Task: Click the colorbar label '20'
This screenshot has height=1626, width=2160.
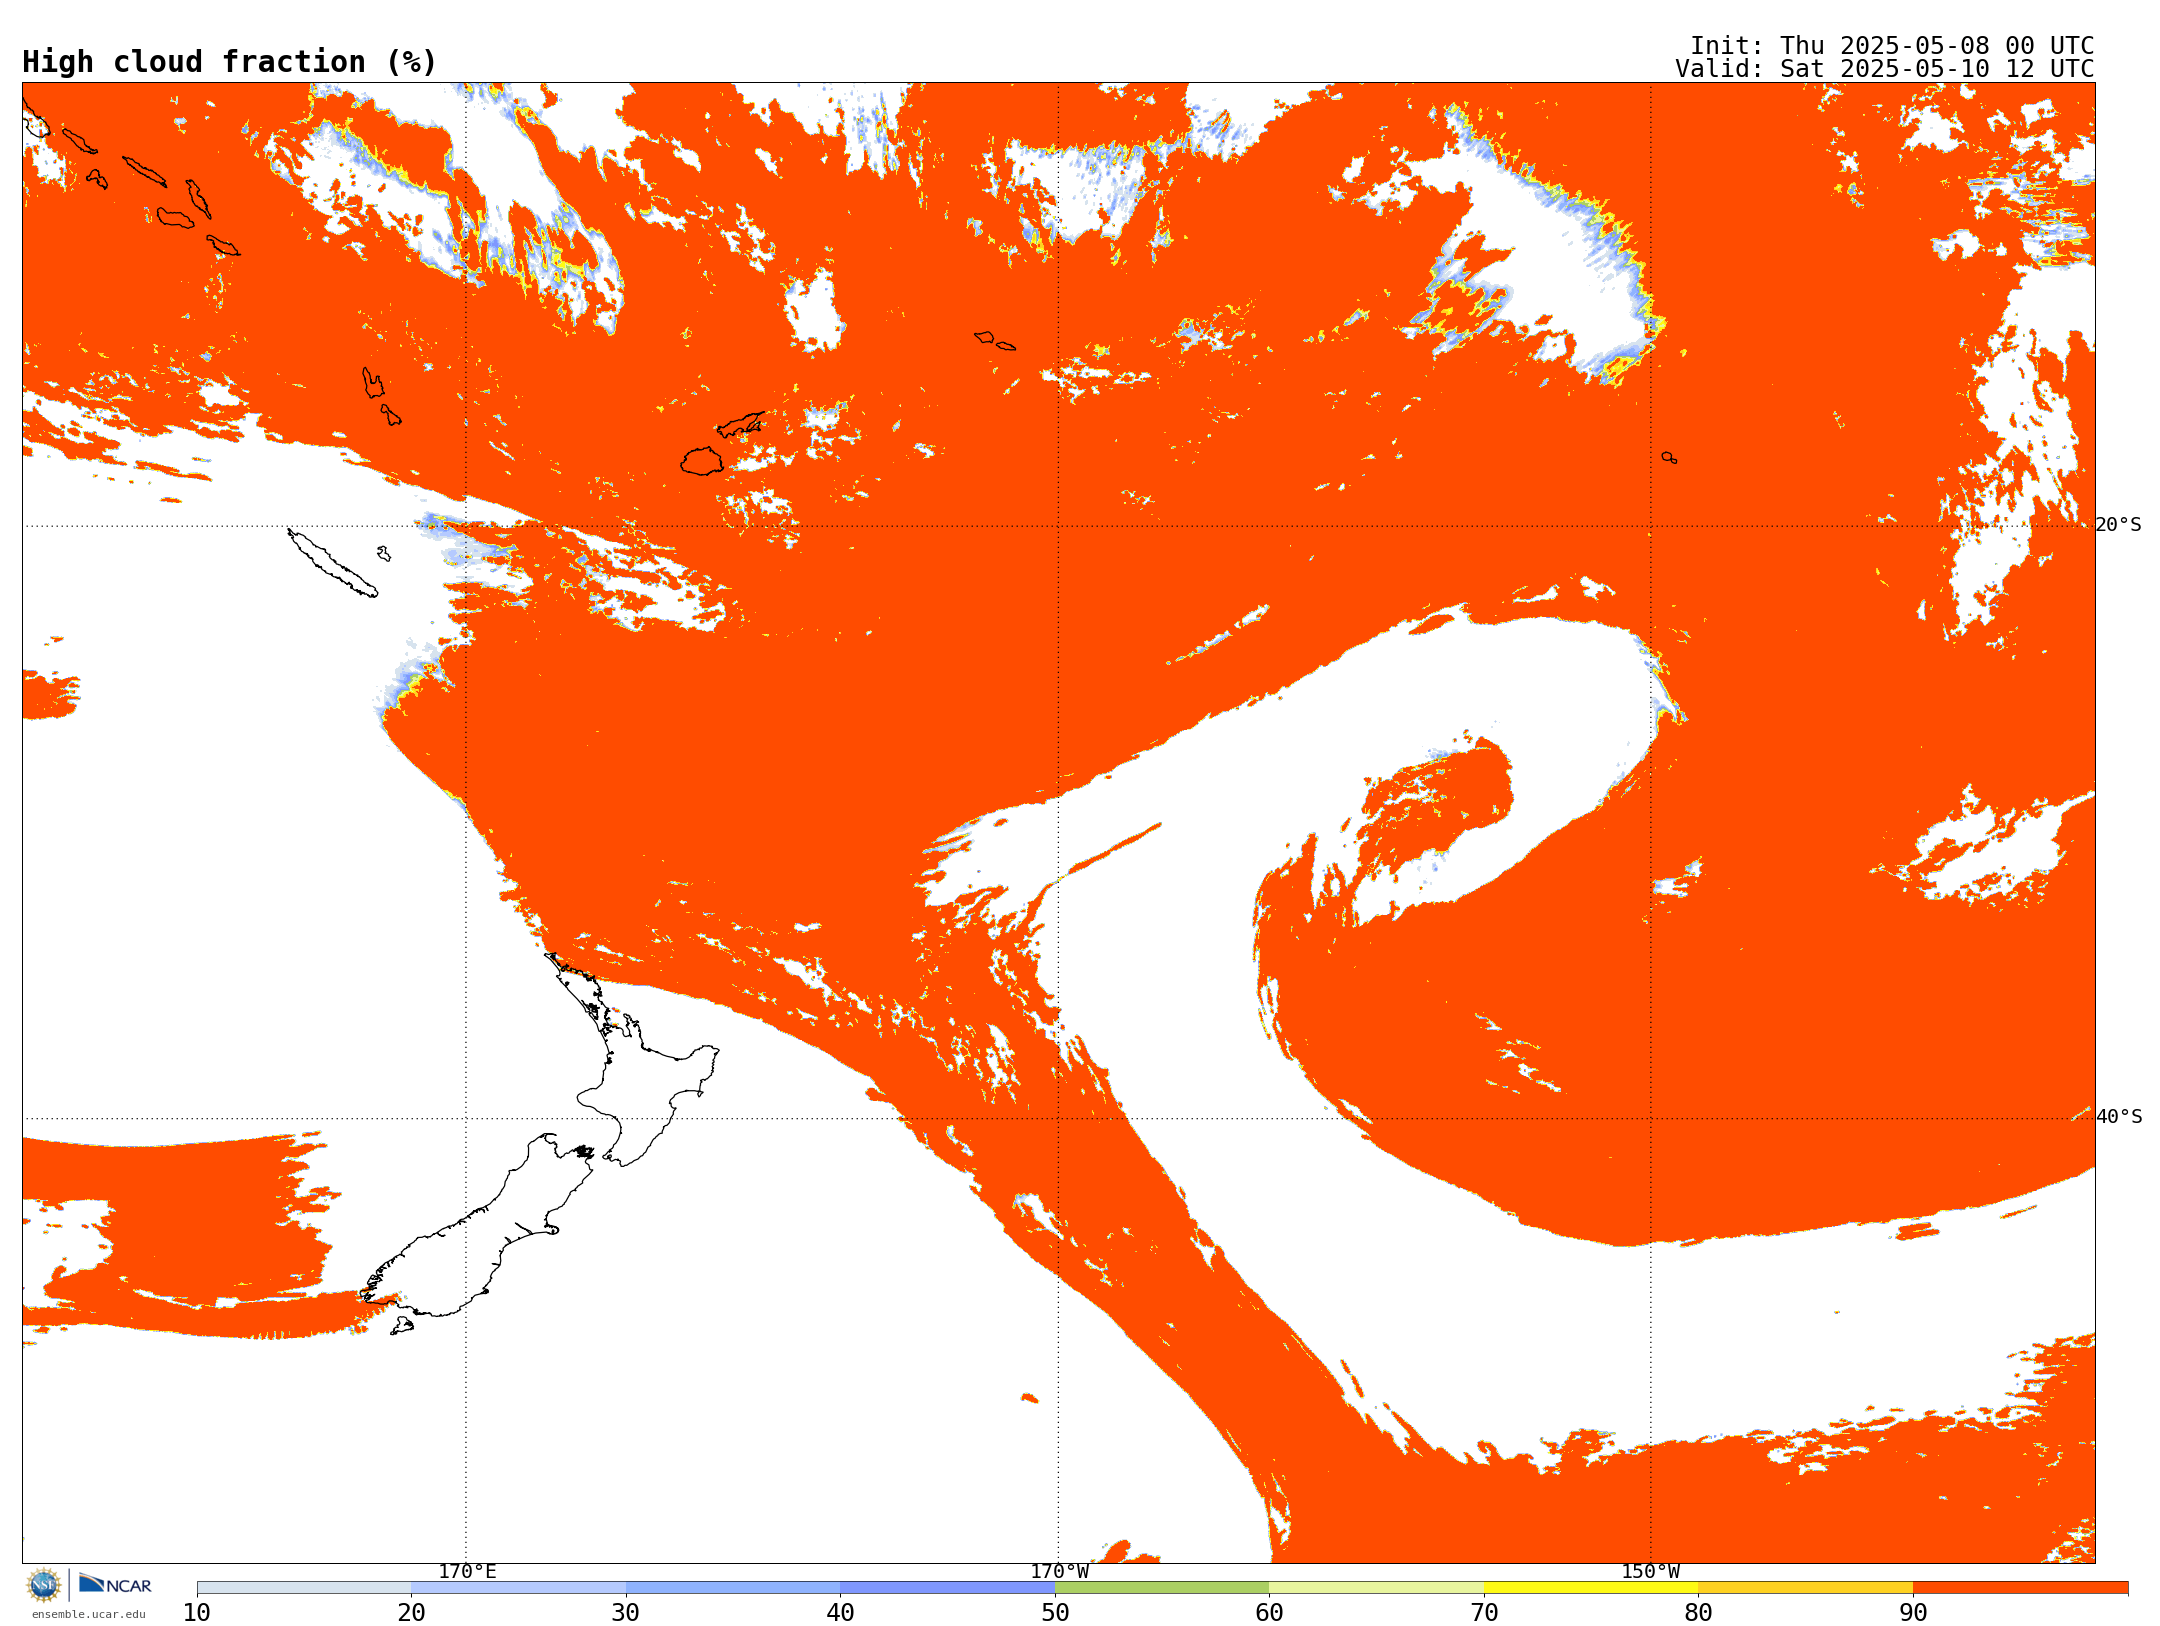Action: tap(411, 1612)
